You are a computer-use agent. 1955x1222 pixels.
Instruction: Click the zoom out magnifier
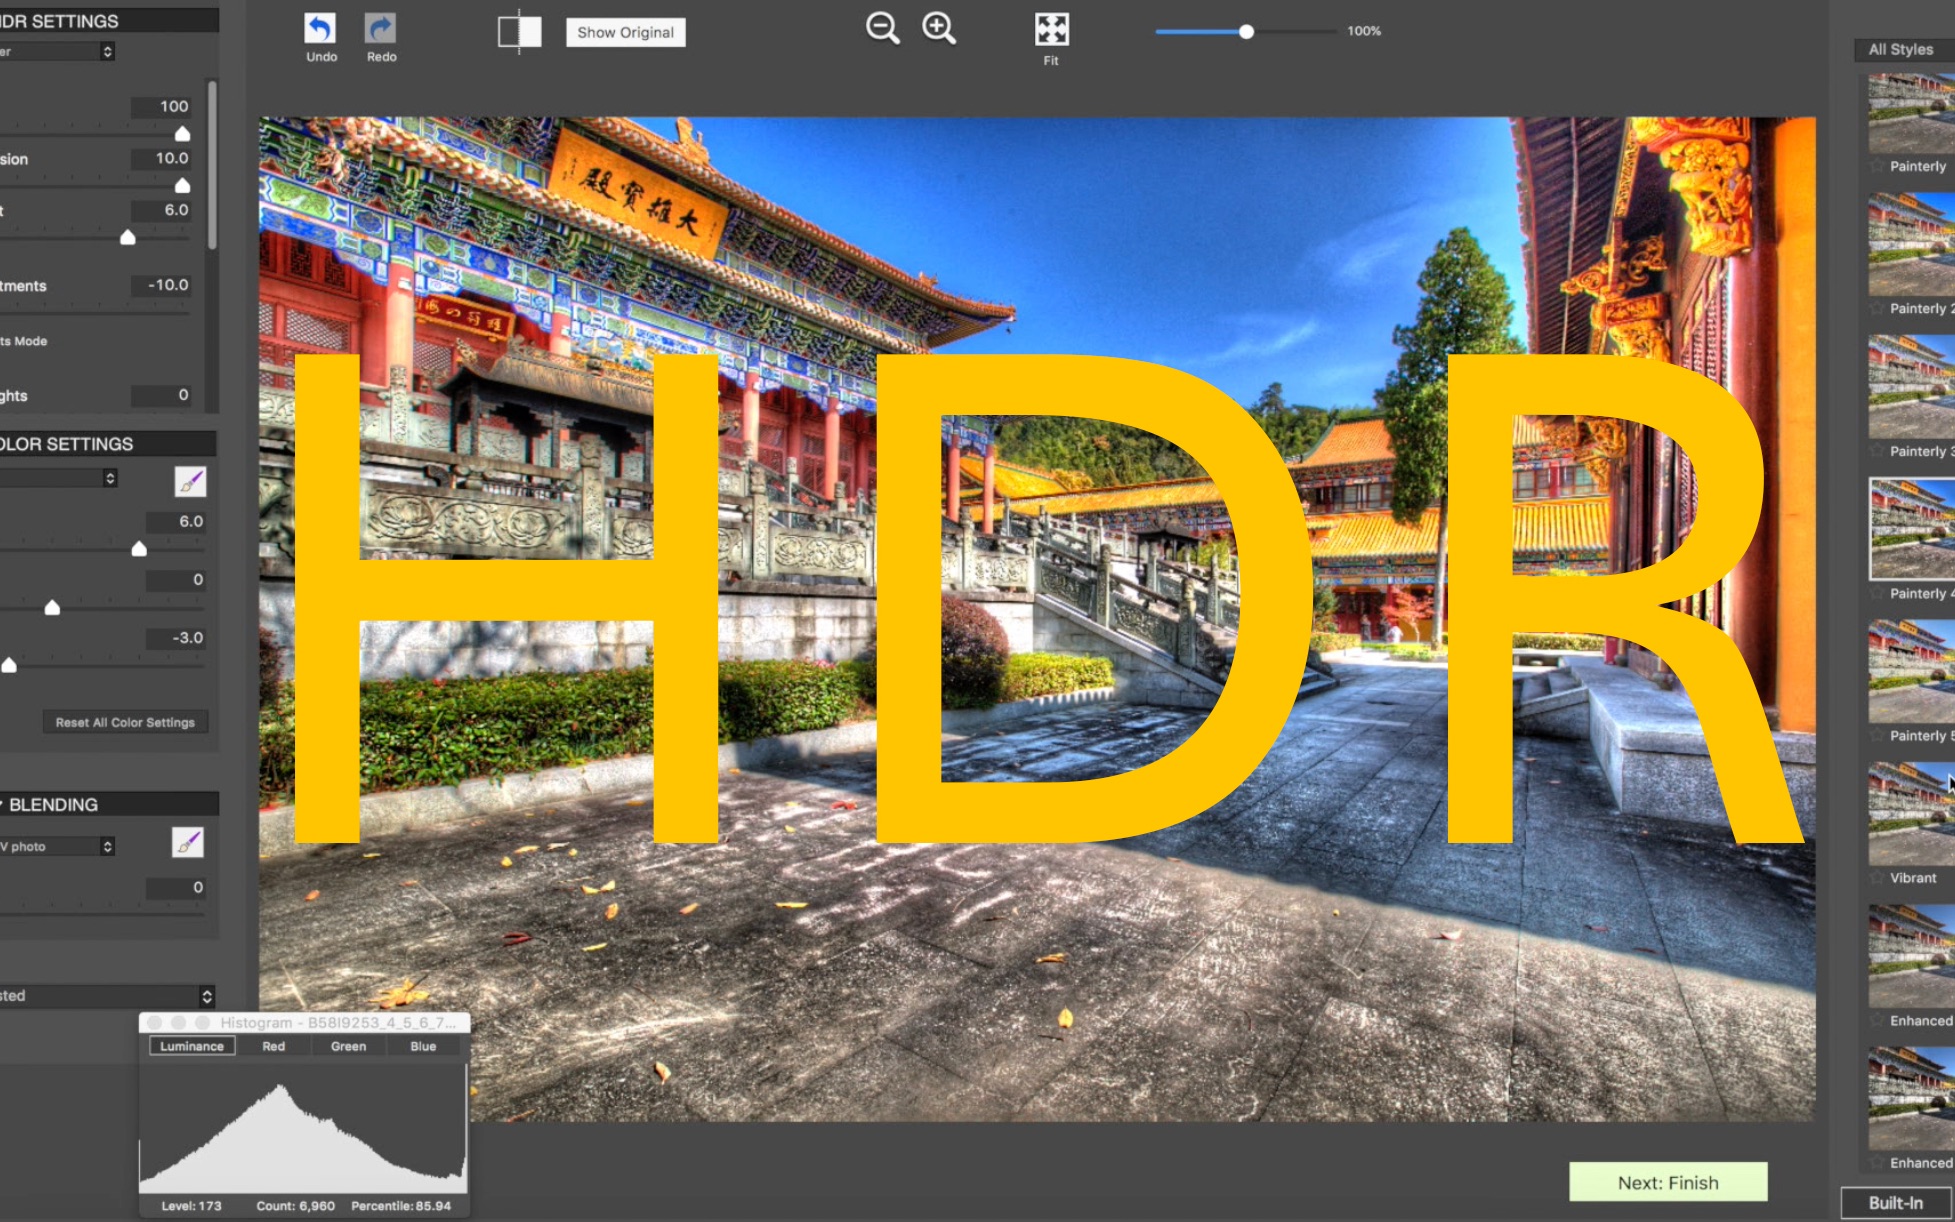click(x=882, y=29)
